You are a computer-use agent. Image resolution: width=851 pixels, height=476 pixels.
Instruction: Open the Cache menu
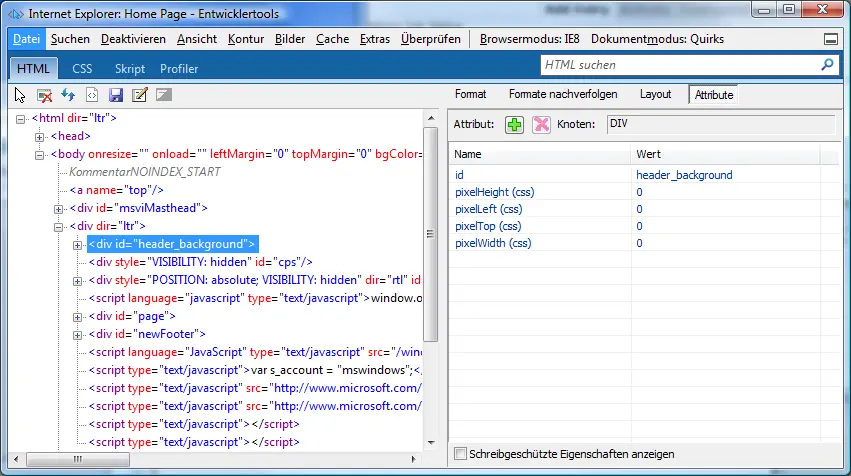pos(332,39)
